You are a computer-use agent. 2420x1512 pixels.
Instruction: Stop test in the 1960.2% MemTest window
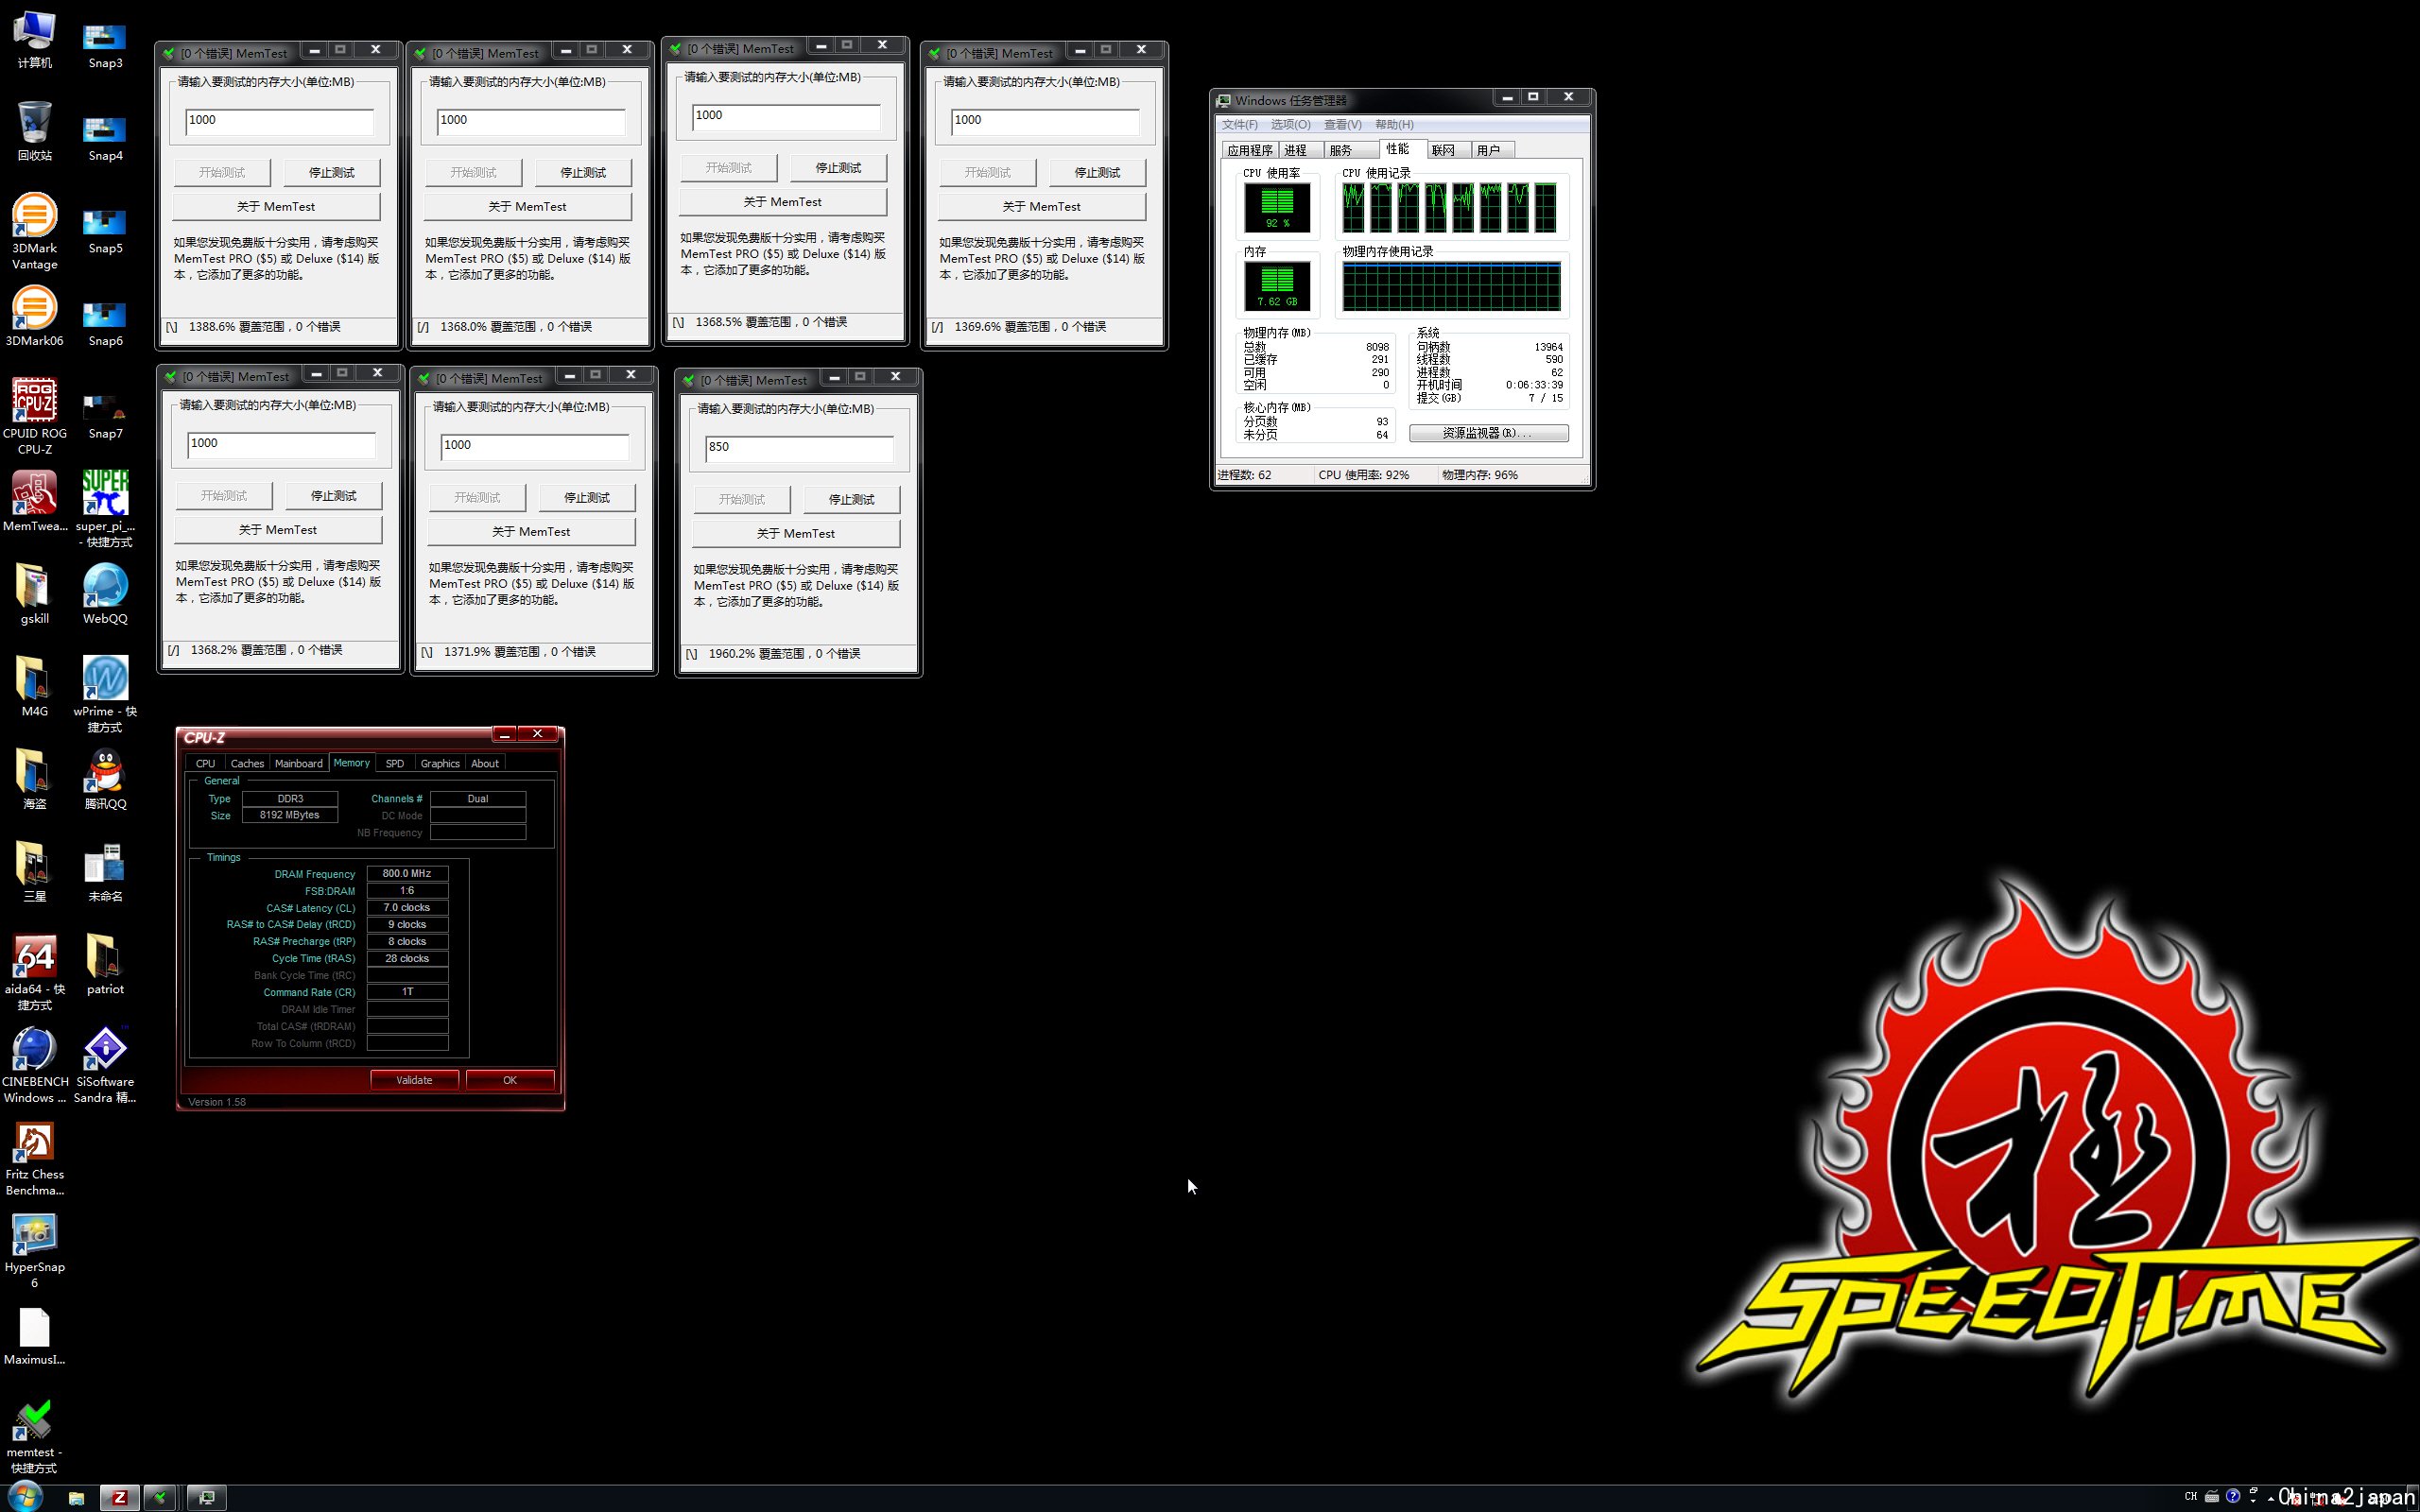851,499
